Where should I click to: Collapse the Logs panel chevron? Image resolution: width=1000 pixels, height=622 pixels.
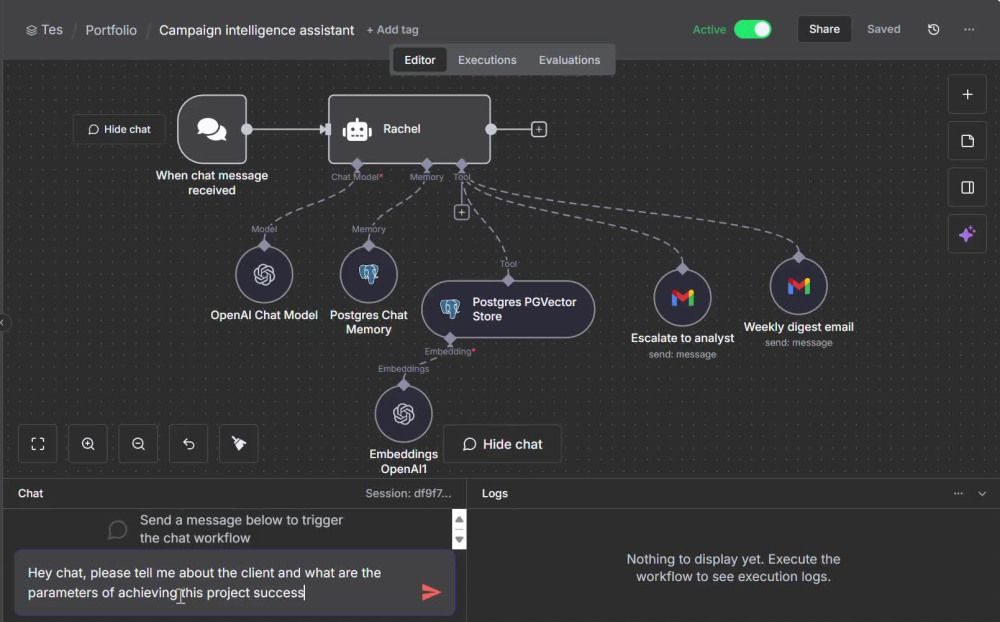[982, 494]
